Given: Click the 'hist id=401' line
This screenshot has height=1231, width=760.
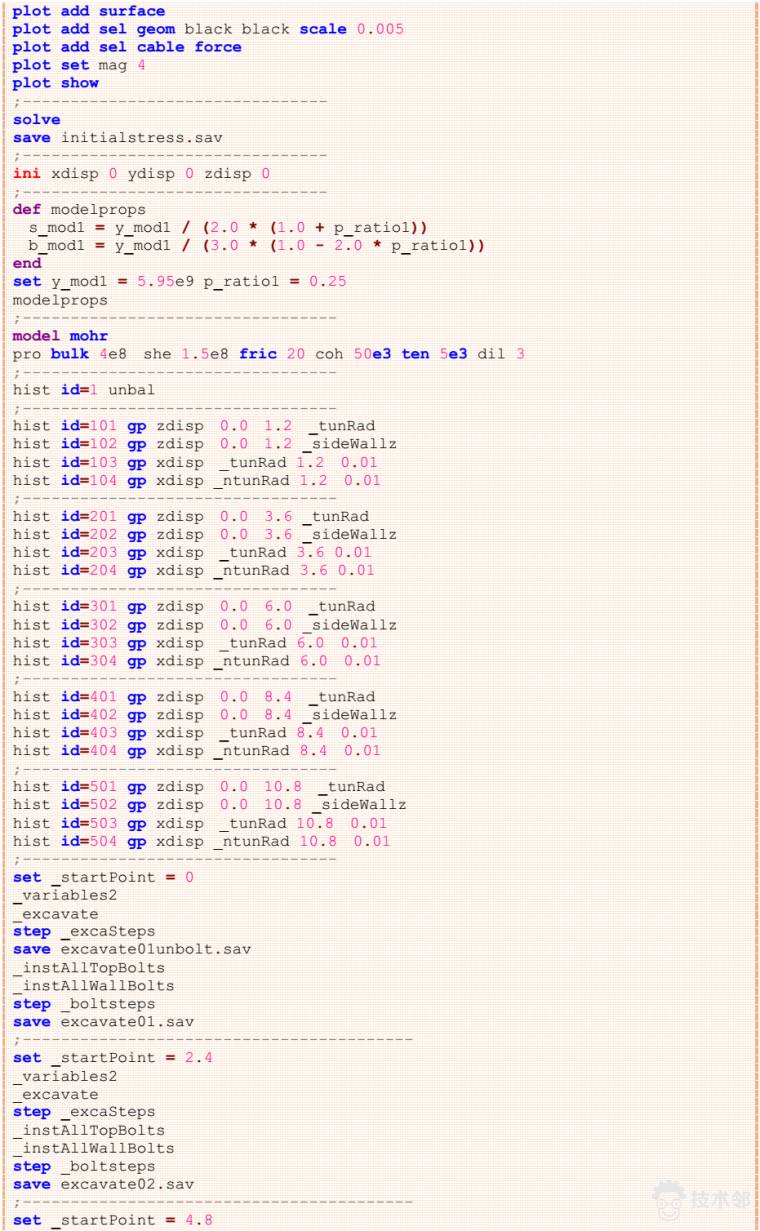Looking at the screenshot, I should tap(194, 697).
